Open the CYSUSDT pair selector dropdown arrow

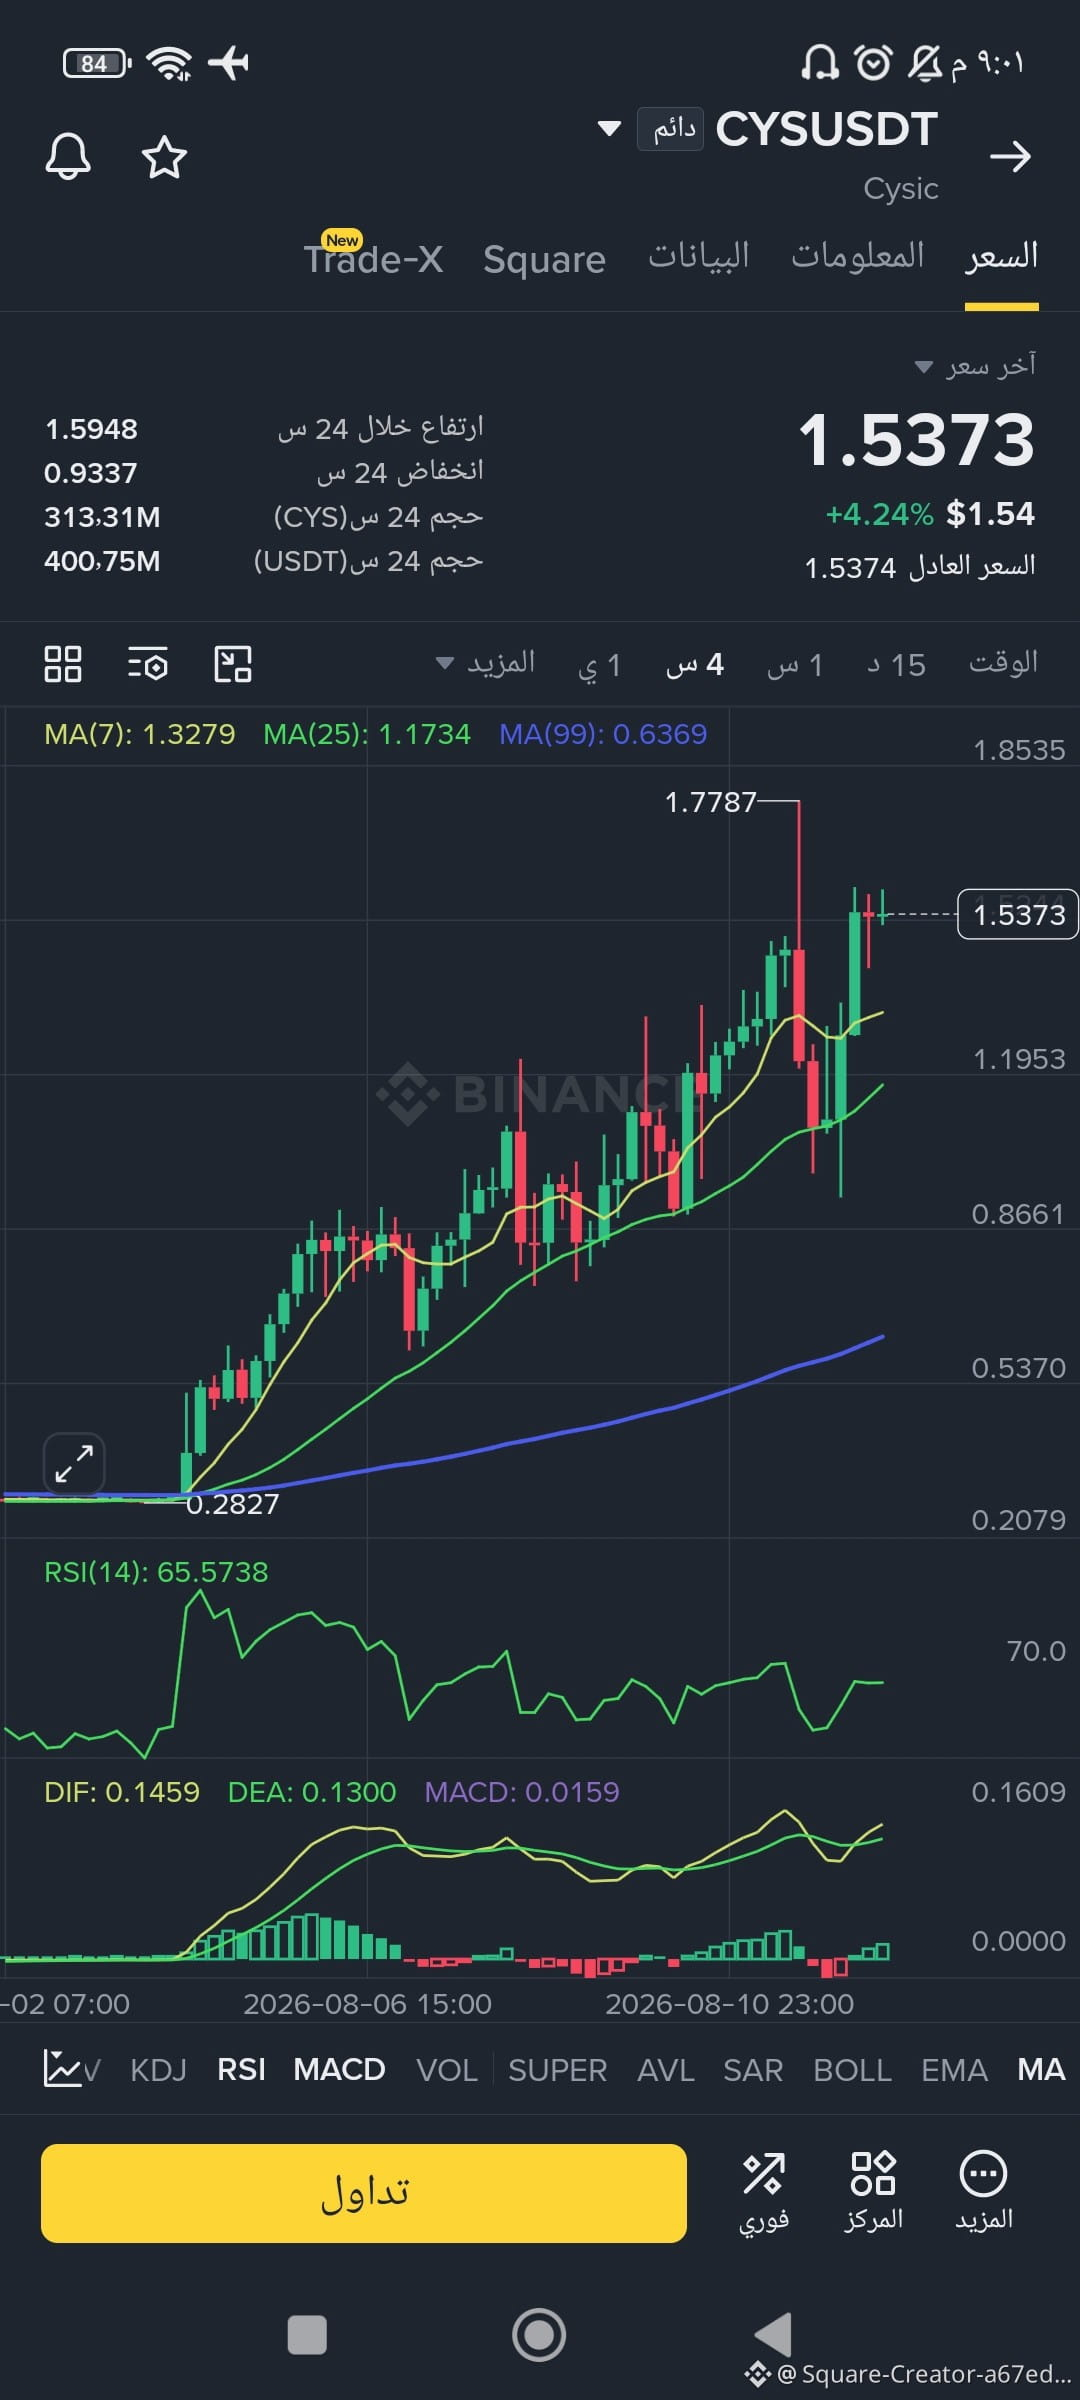(x=609, y=128)
